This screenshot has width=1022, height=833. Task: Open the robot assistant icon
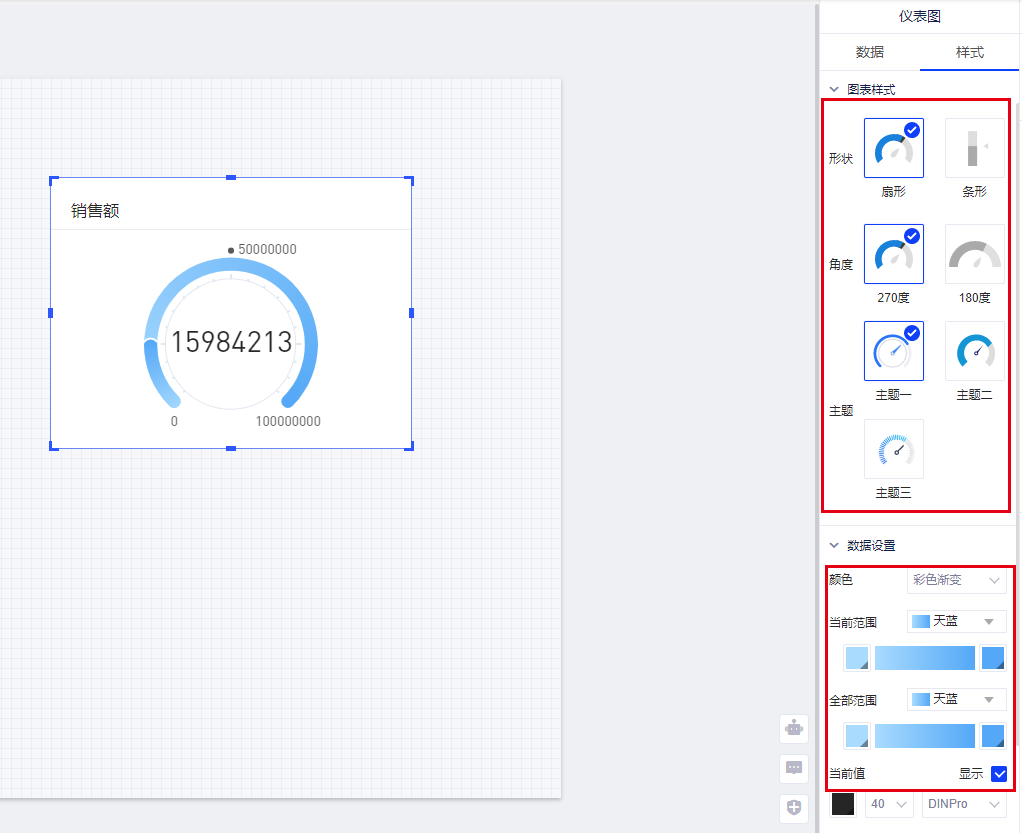tap(794, 728)
